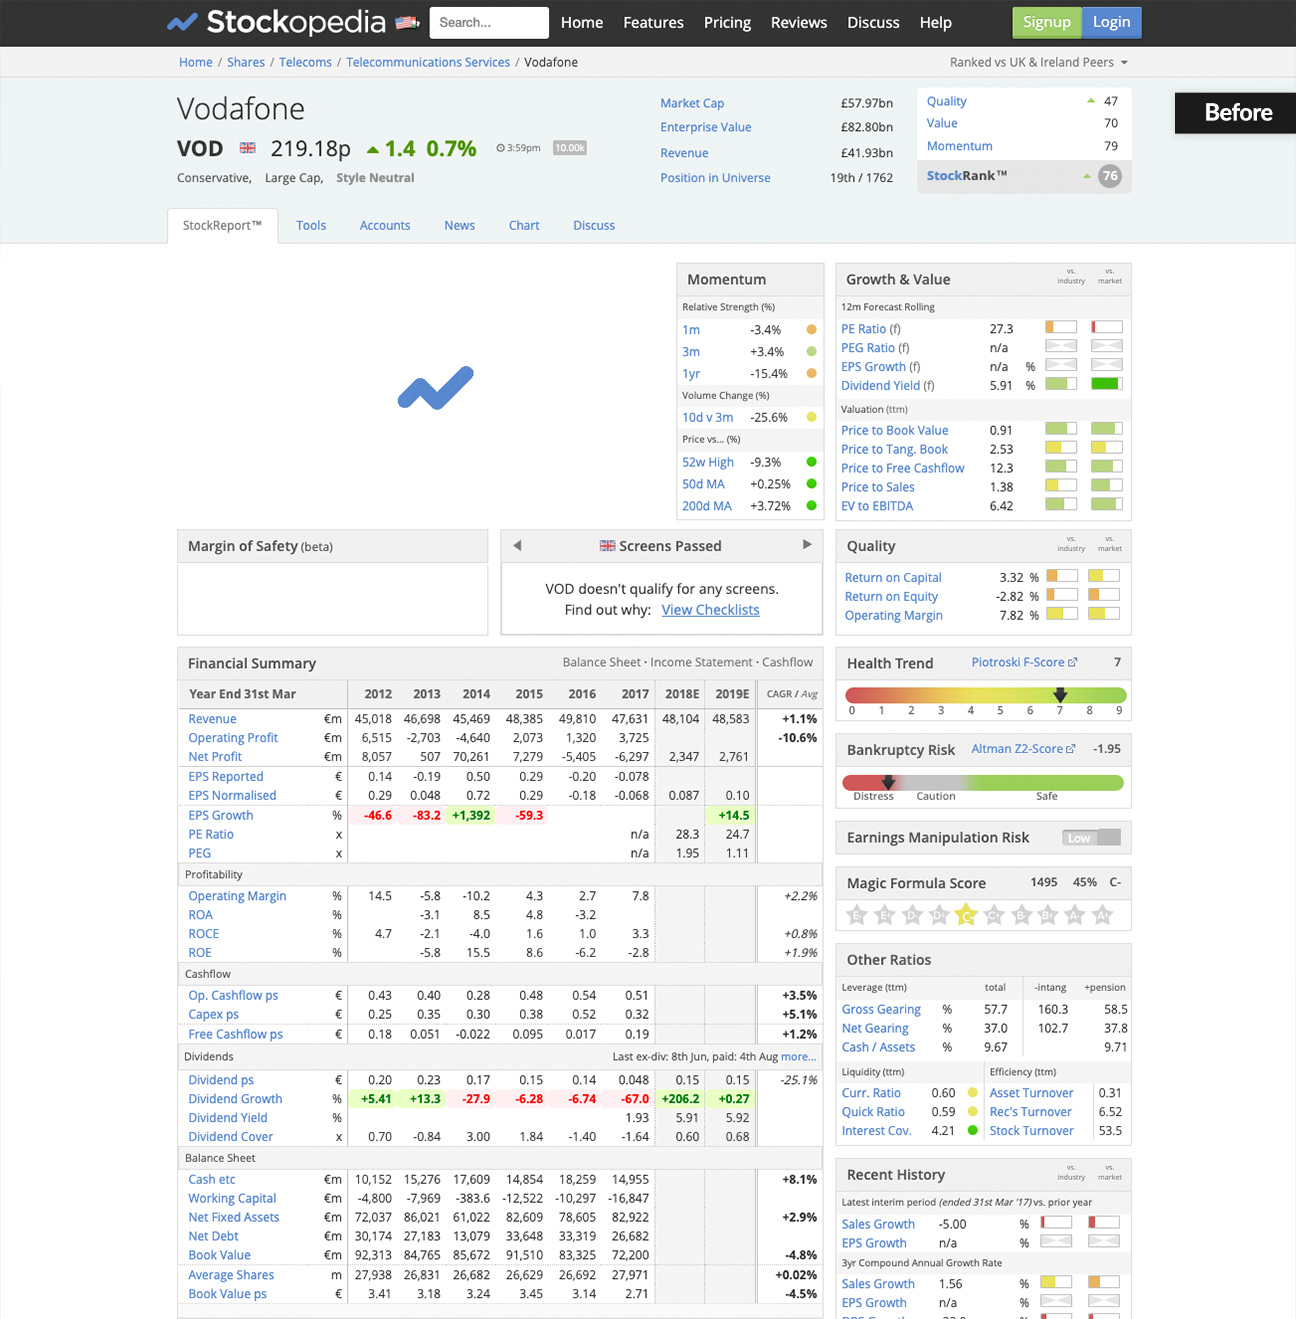Screen dimensions: 1296x1319
Task: Click the blue Login button
Action: (1111, 22)
